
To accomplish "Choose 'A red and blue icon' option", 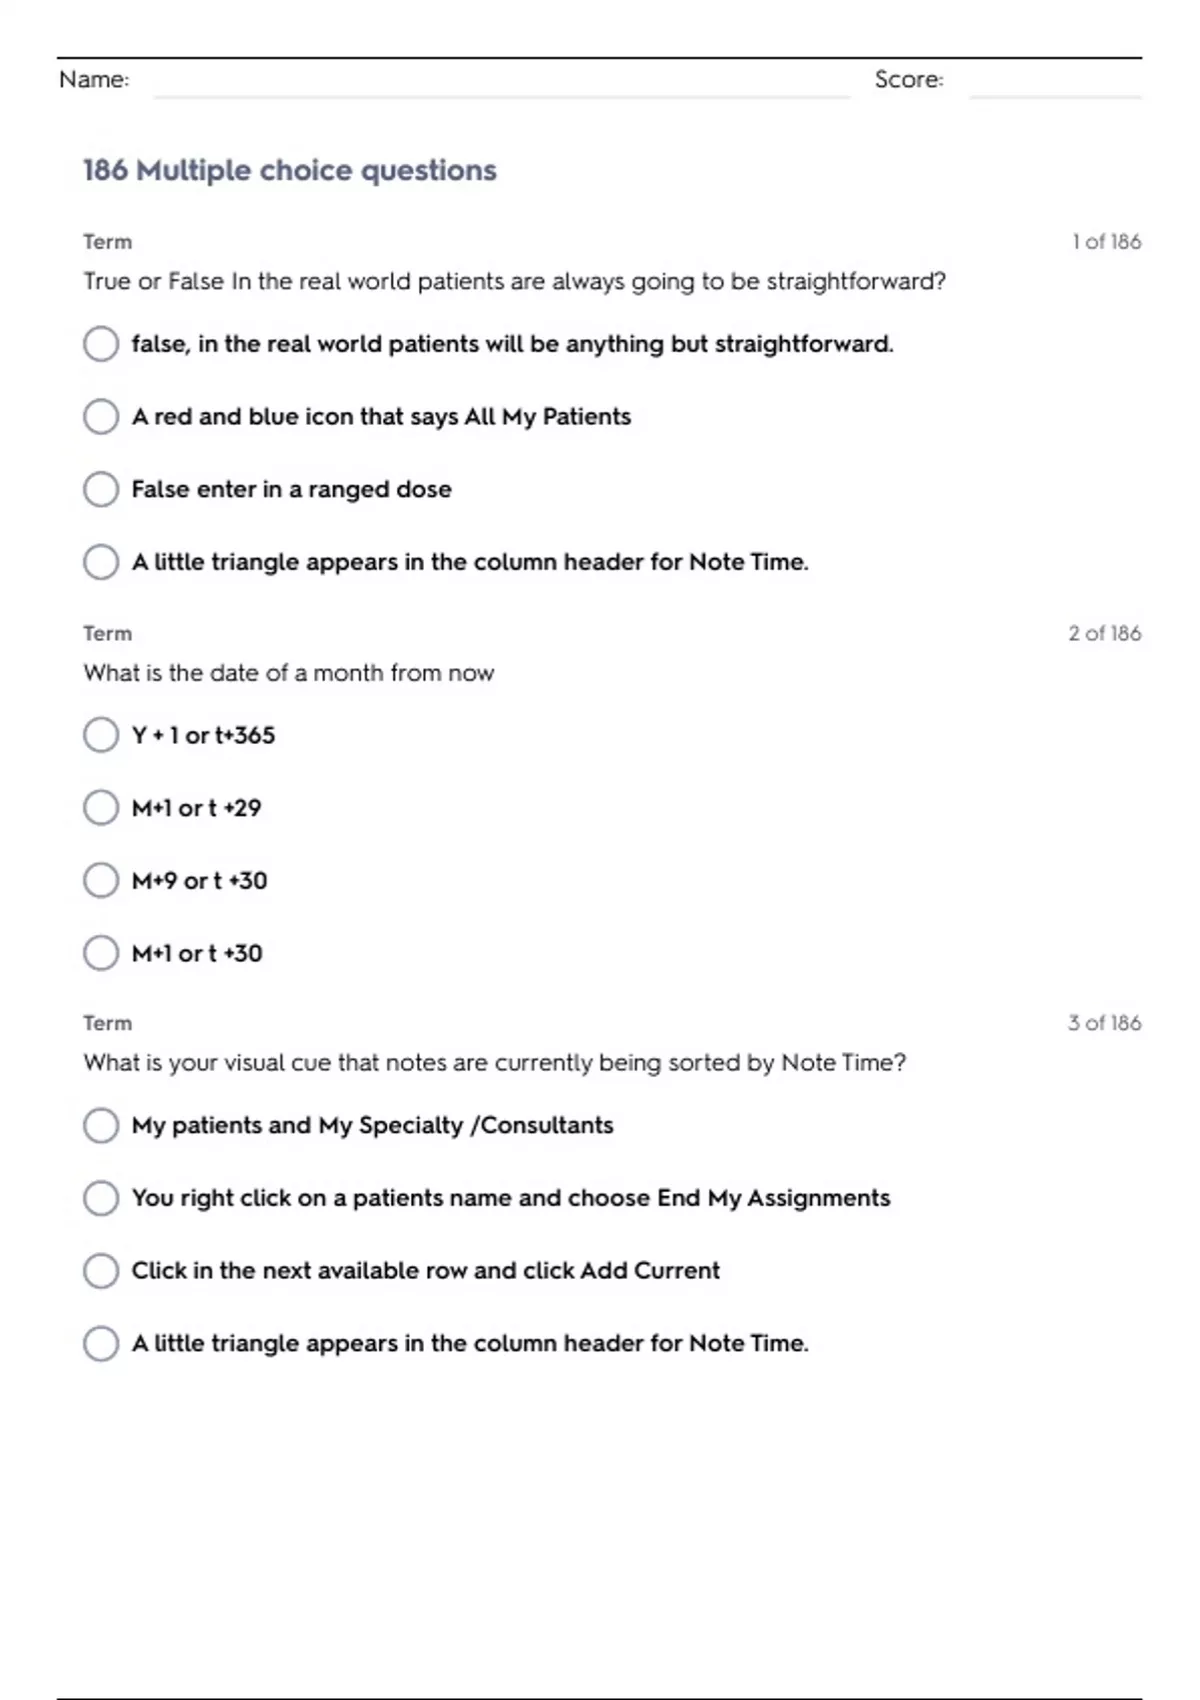I will point(101,416).
